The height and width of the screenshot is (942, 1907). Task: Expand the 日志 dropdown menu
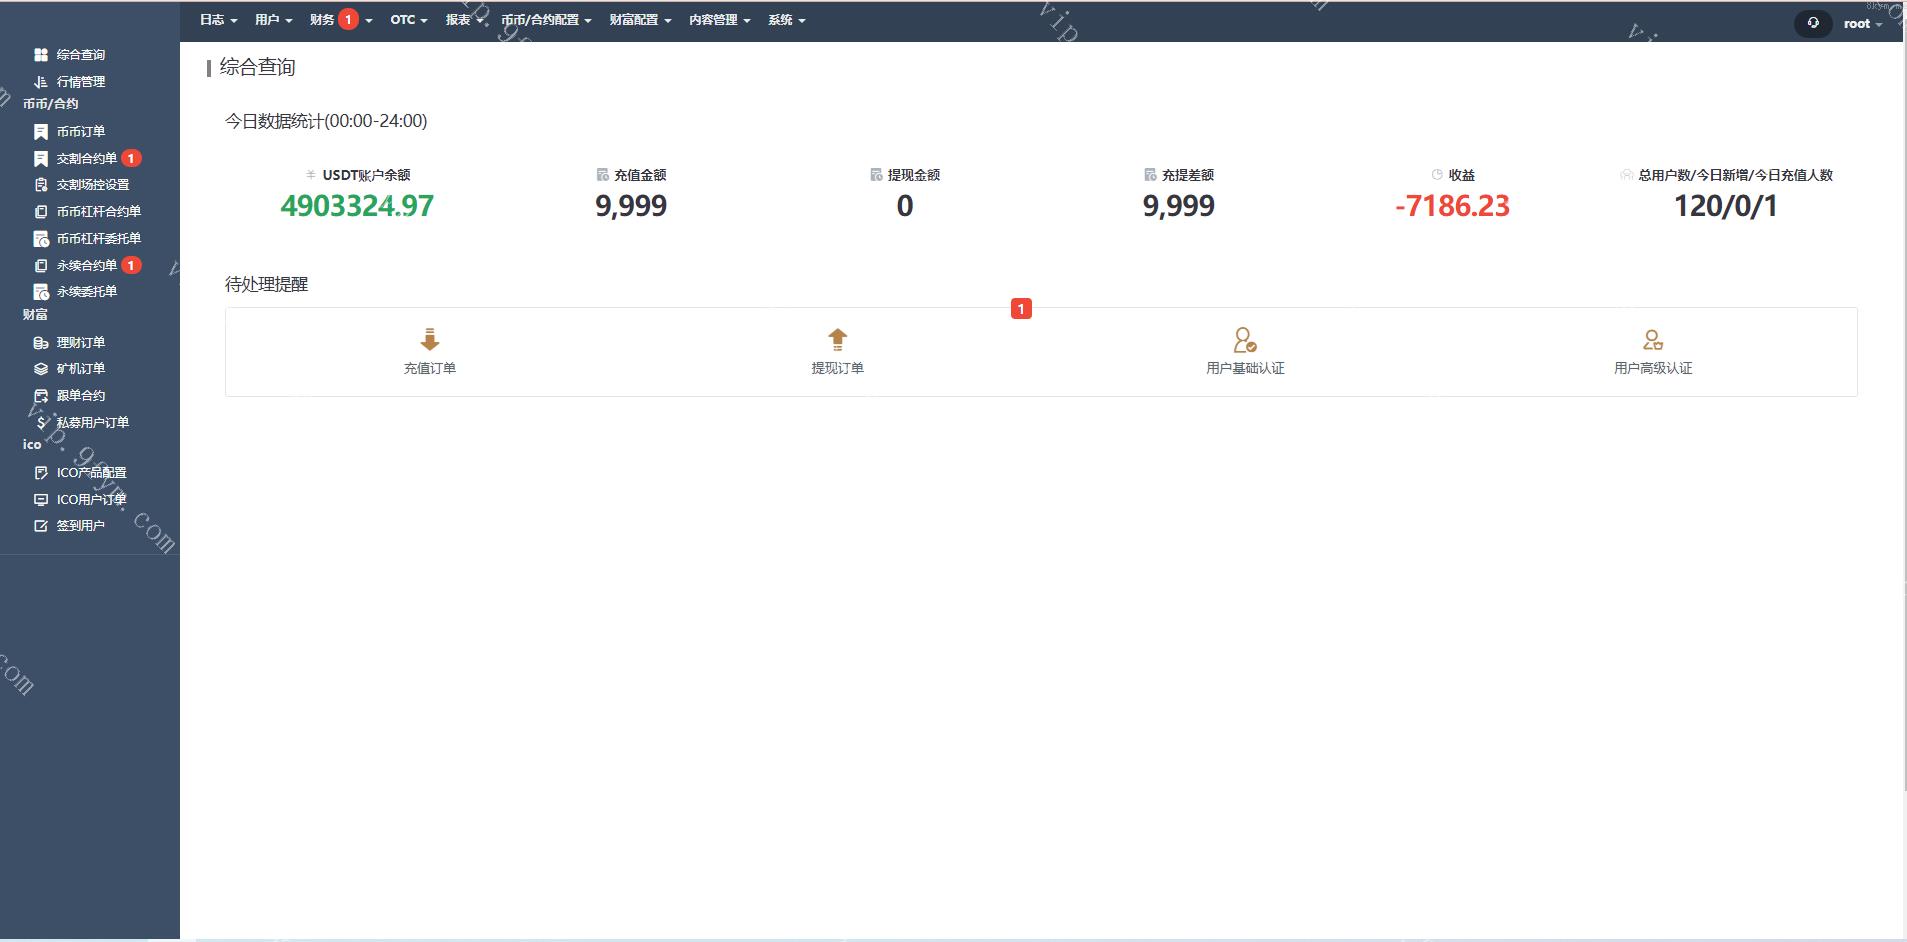click(x=218, y=20)
